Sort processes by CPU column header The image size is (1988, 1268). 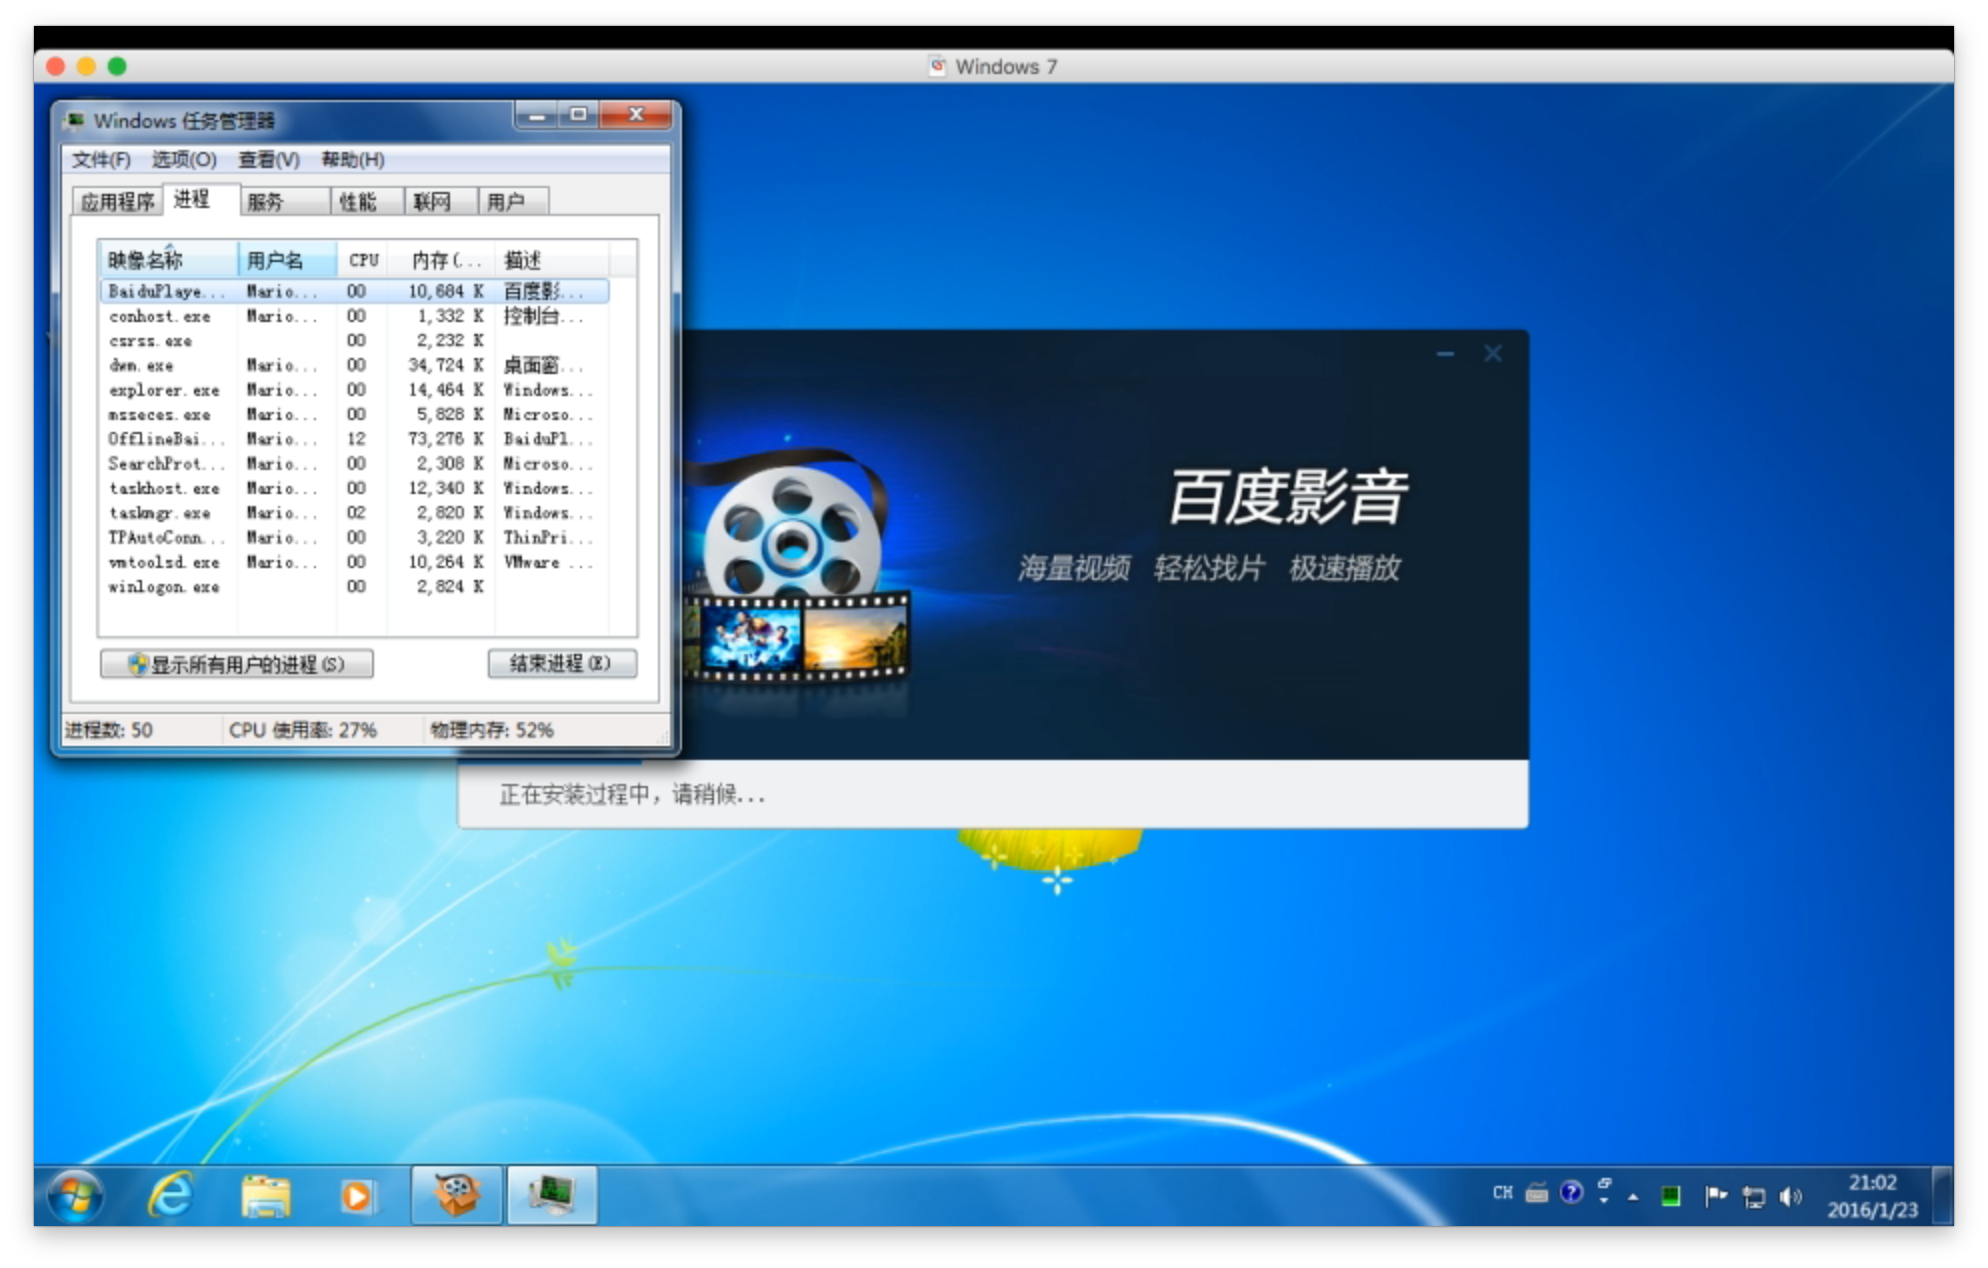(x=363, y=260)
